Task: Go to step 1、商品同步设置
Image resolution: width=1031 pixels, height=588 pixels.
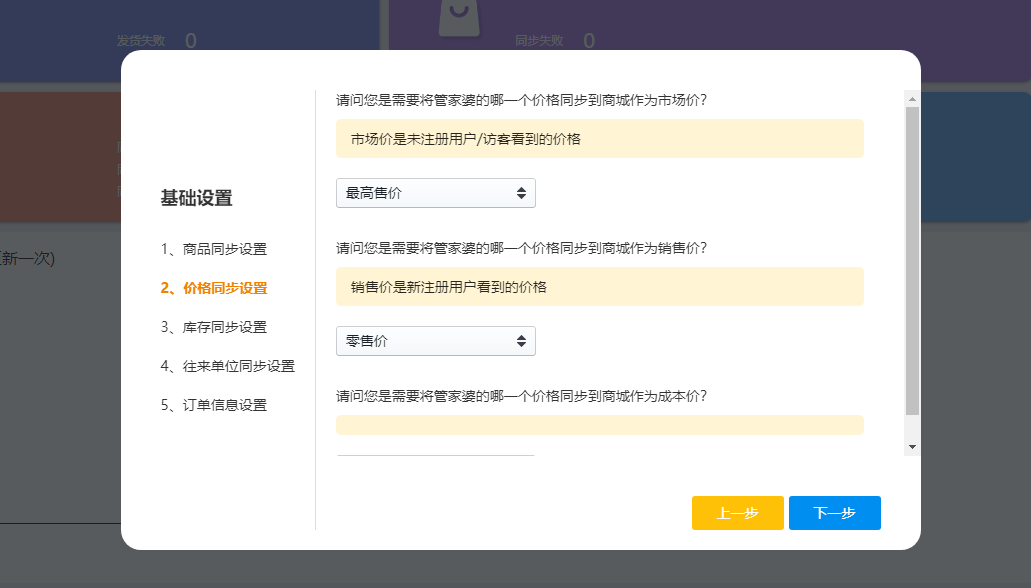Action: click(214, 249)
